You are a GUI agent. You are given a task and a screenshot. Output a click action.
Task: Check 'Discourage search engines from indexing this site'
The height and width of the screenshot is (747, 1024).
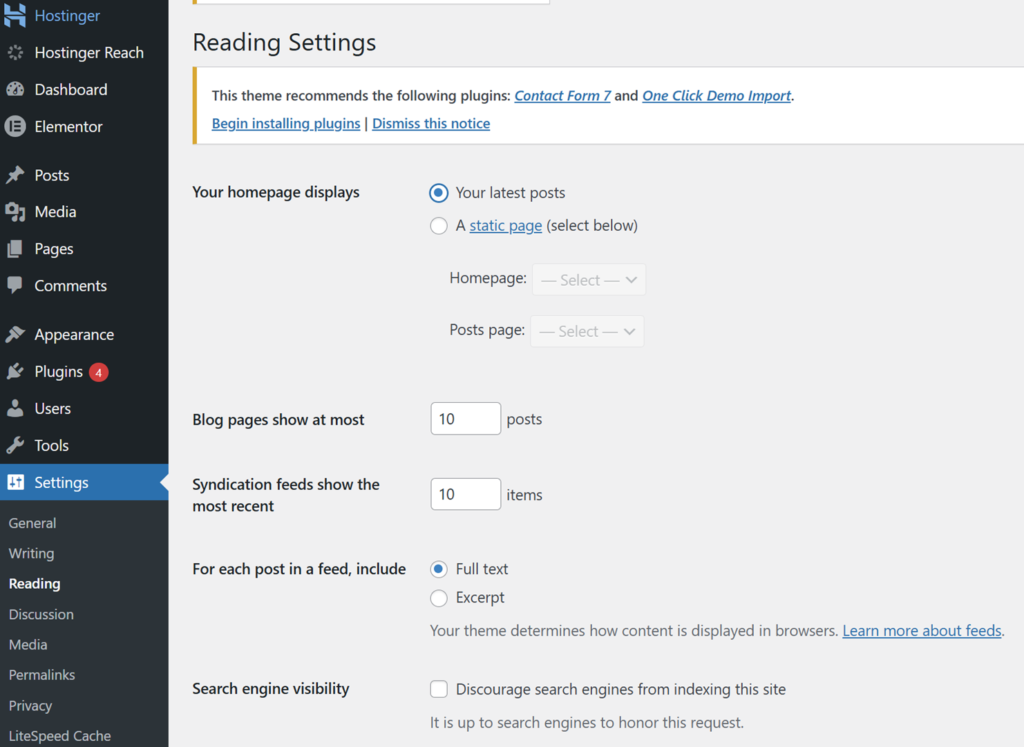tap(439, 689)
